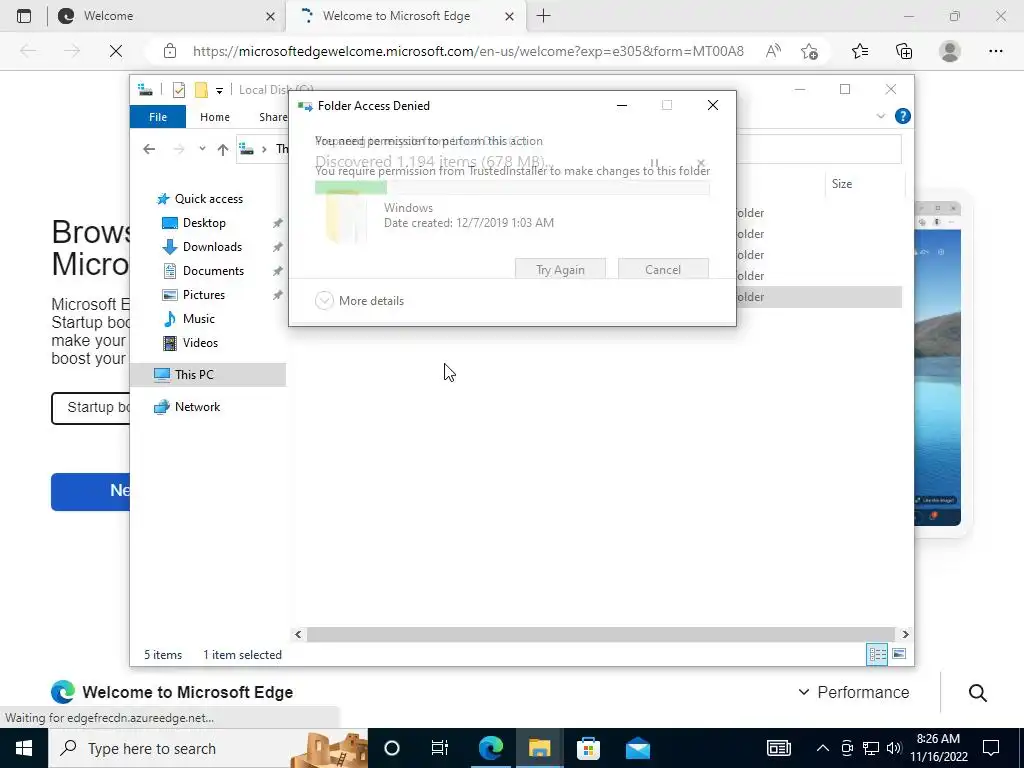Expand the Explorer ribbon chevron
This screenshot has height=768, width=1024.
880,116
